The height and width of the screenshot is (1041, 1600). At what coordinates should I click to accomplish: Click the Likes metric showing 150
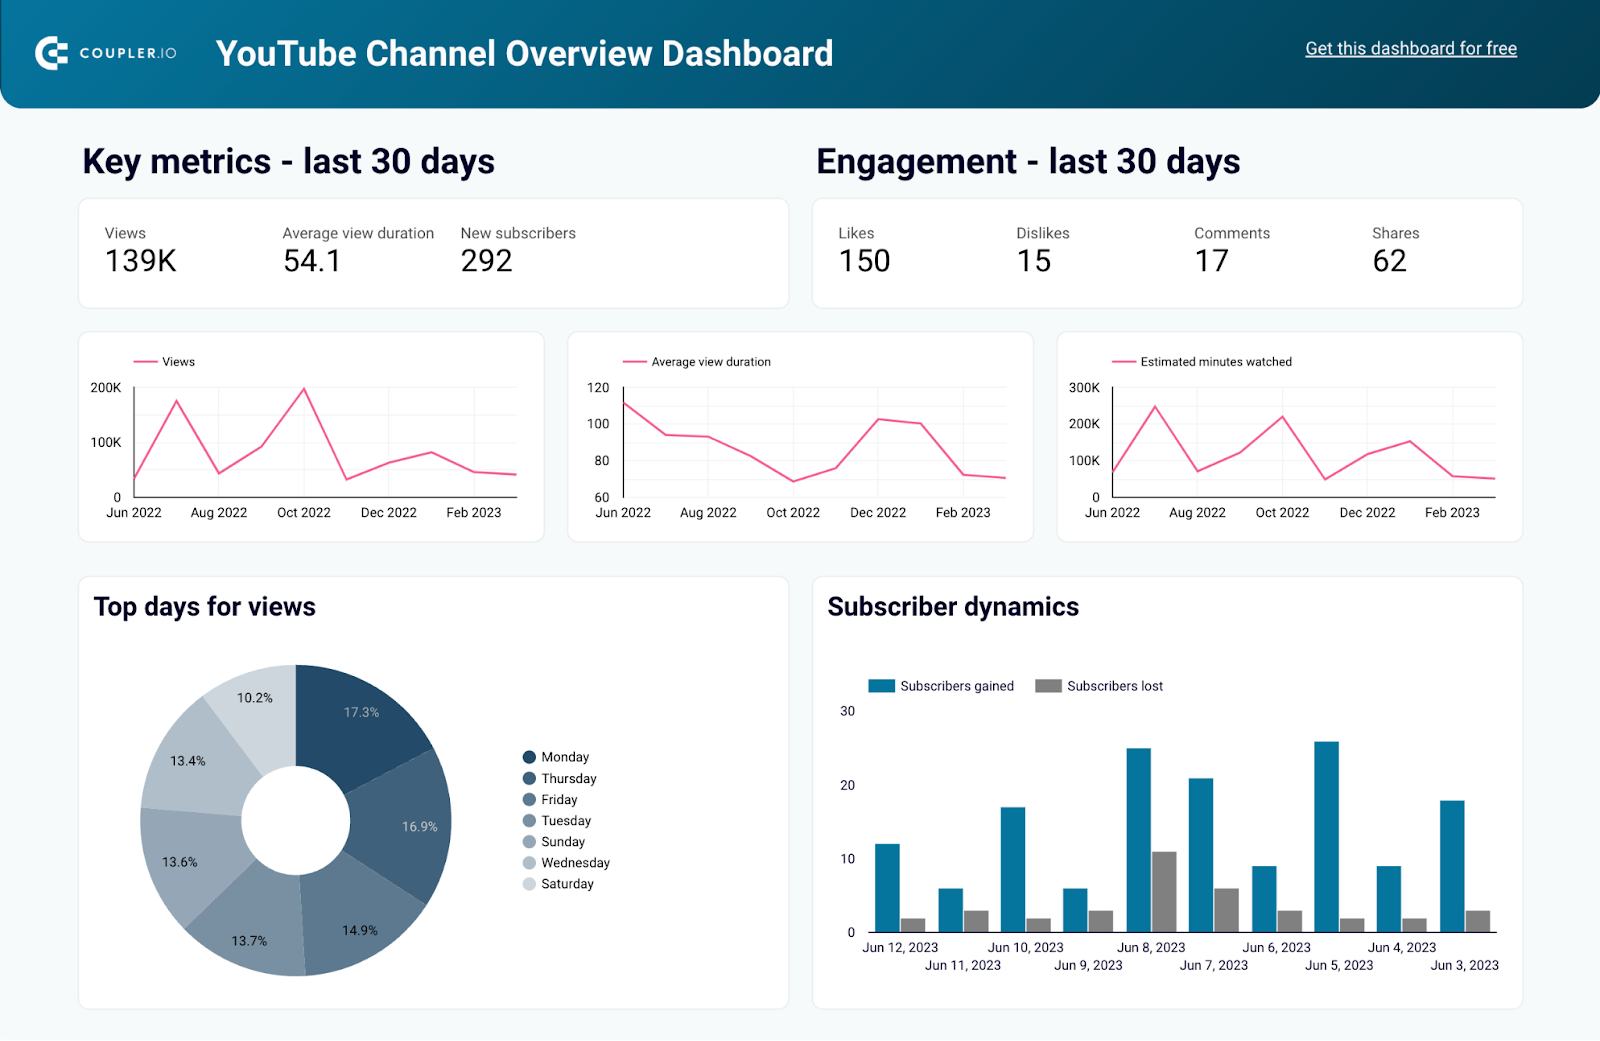863,261
